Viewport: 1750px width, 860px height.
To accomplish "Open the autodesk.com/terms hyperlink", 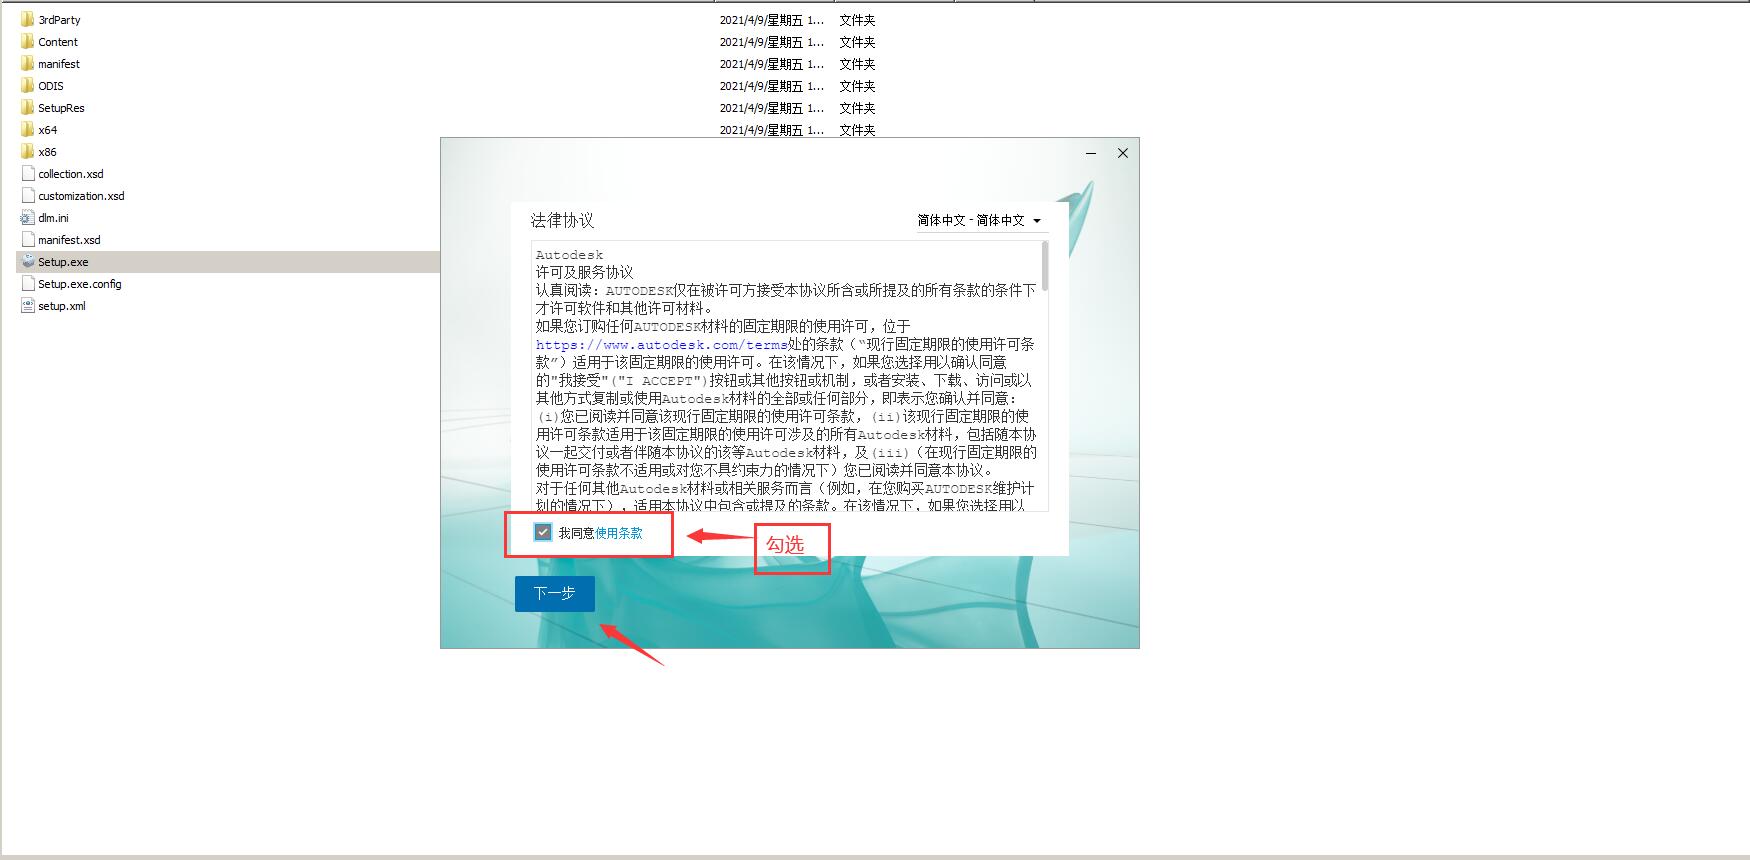I will (661, 345).
